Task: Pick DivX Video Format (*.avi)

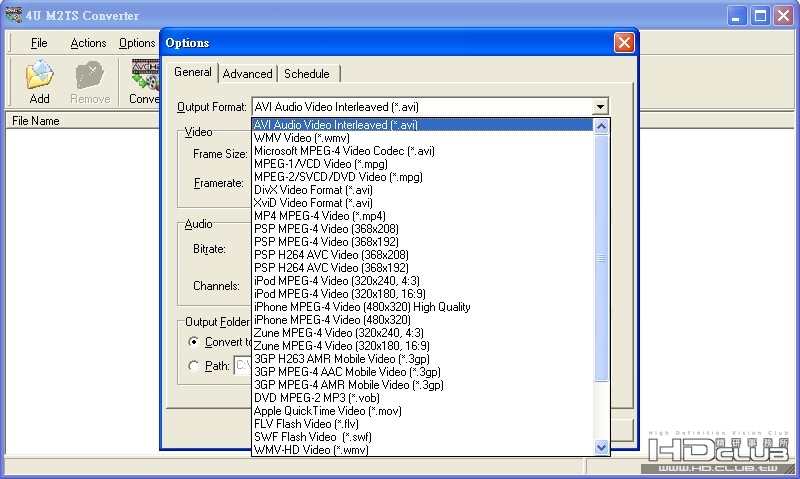Action: [x=422, y=190]
